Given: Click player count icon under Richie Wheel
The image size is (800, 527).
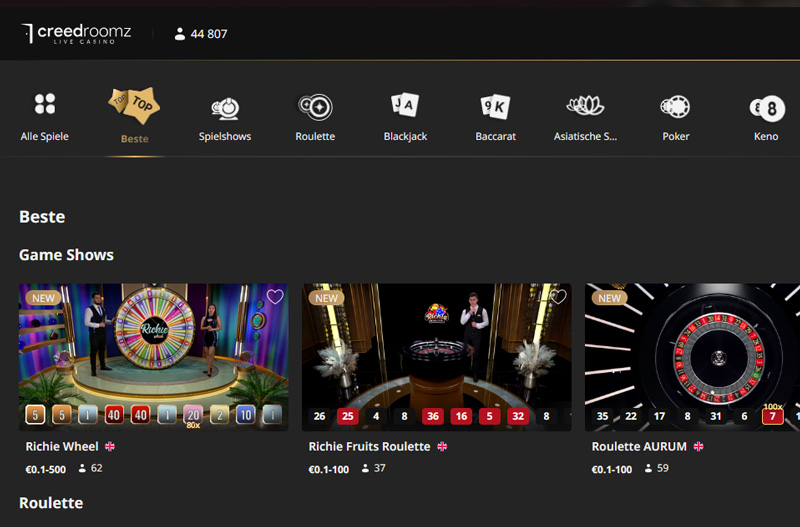Looking at the screenshot, I should point(82,468).
